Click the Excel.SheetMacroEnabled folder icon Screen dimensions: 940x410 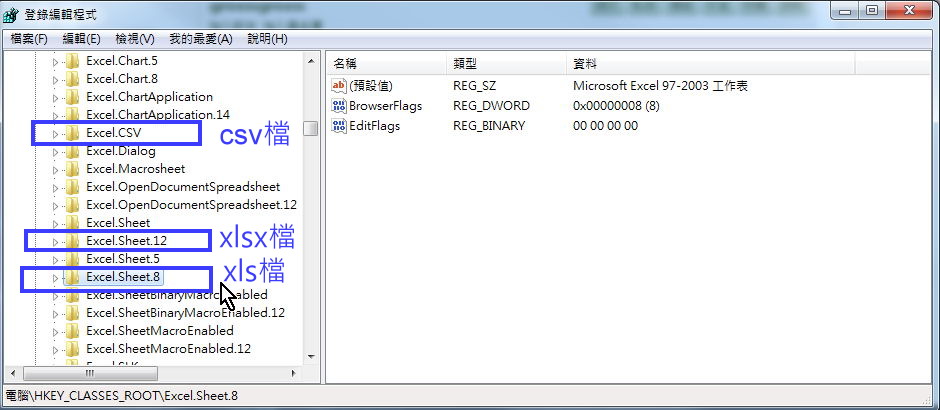(x=72, y=331)
